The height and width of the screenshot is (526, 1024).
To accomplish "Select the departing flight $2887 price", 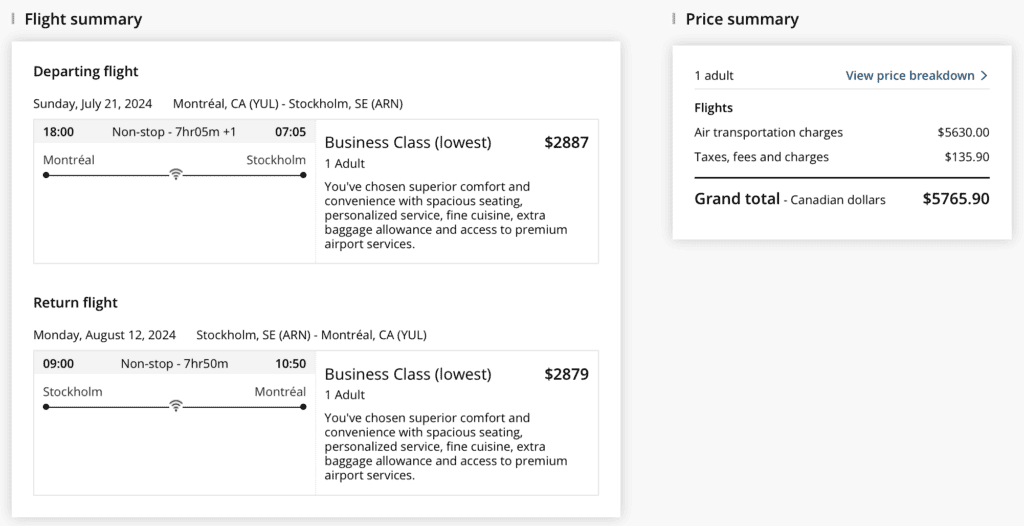I will (x=566, y=142).
